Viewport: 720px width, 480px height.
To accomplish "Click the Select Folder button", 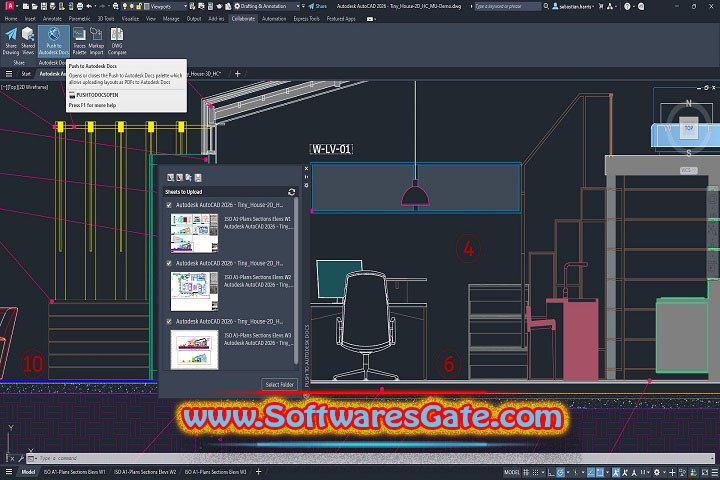I will tap(279, 384).
